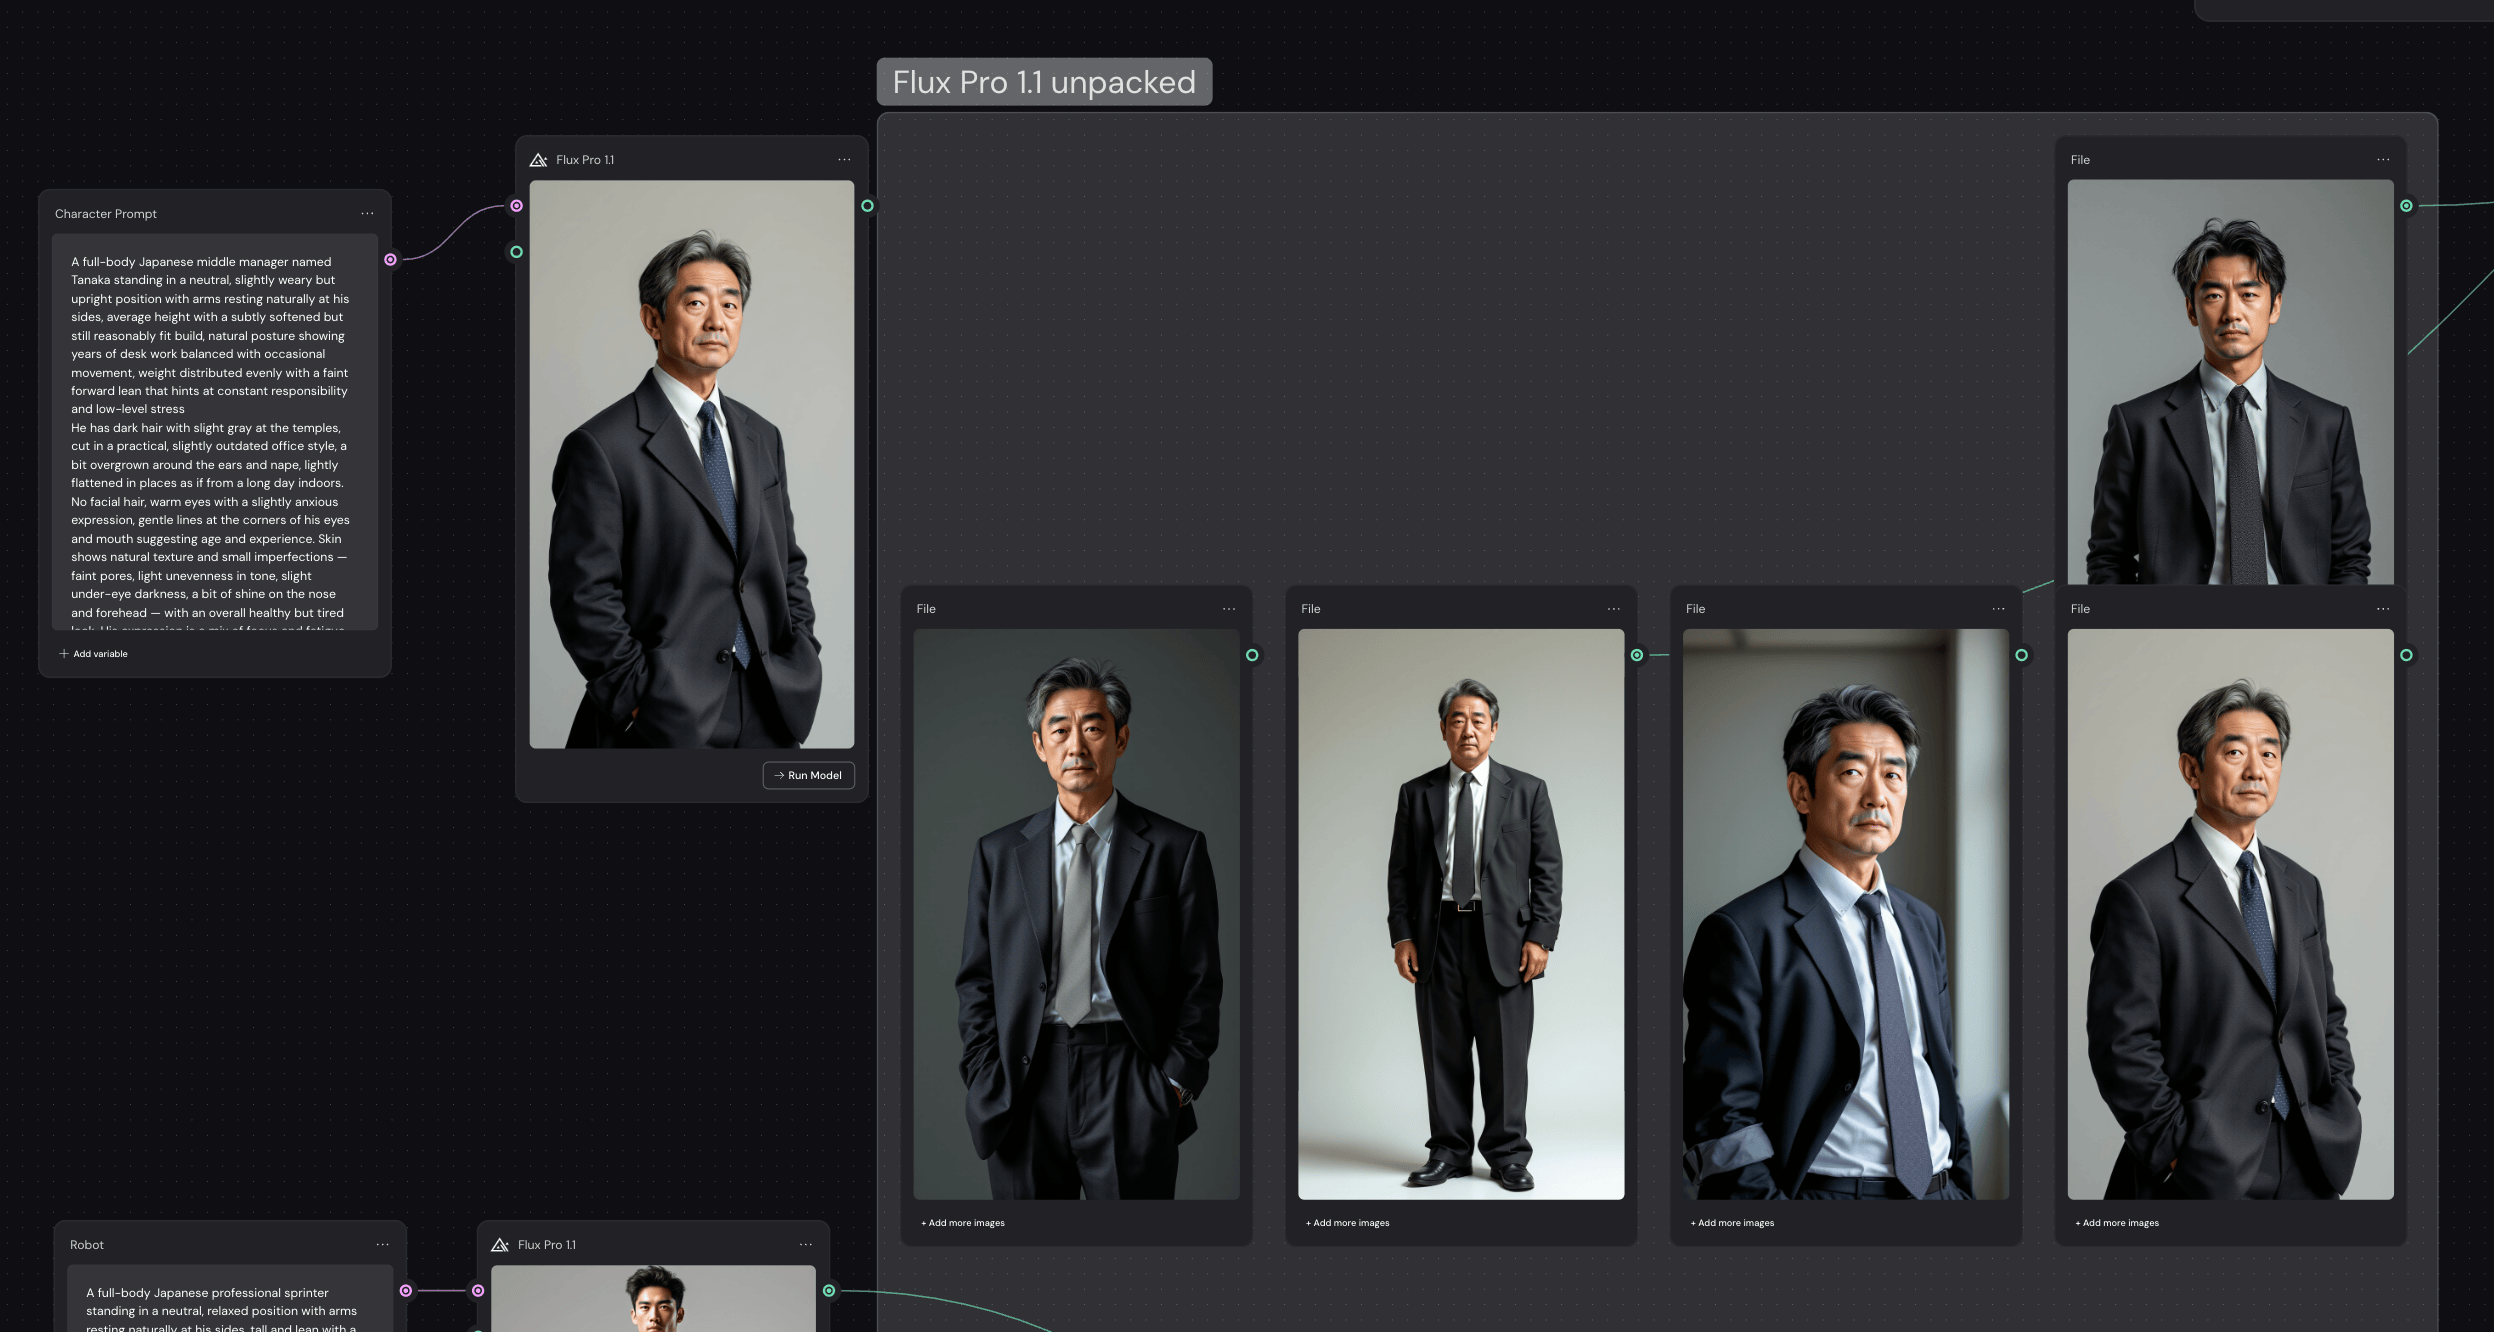The image size is (2494, 1332).
Task: Open the Character Prompt node options menu
Action: pos(367,213)
